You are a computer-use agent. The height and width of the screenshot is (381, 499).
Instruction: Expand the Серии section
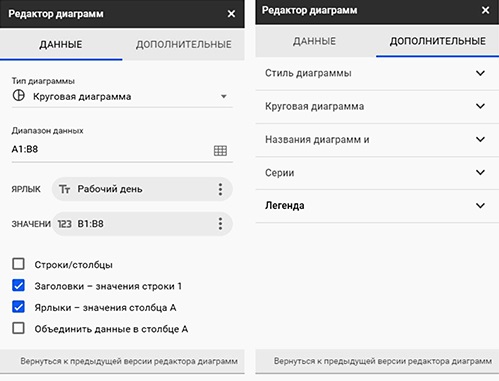click(377, 173)
